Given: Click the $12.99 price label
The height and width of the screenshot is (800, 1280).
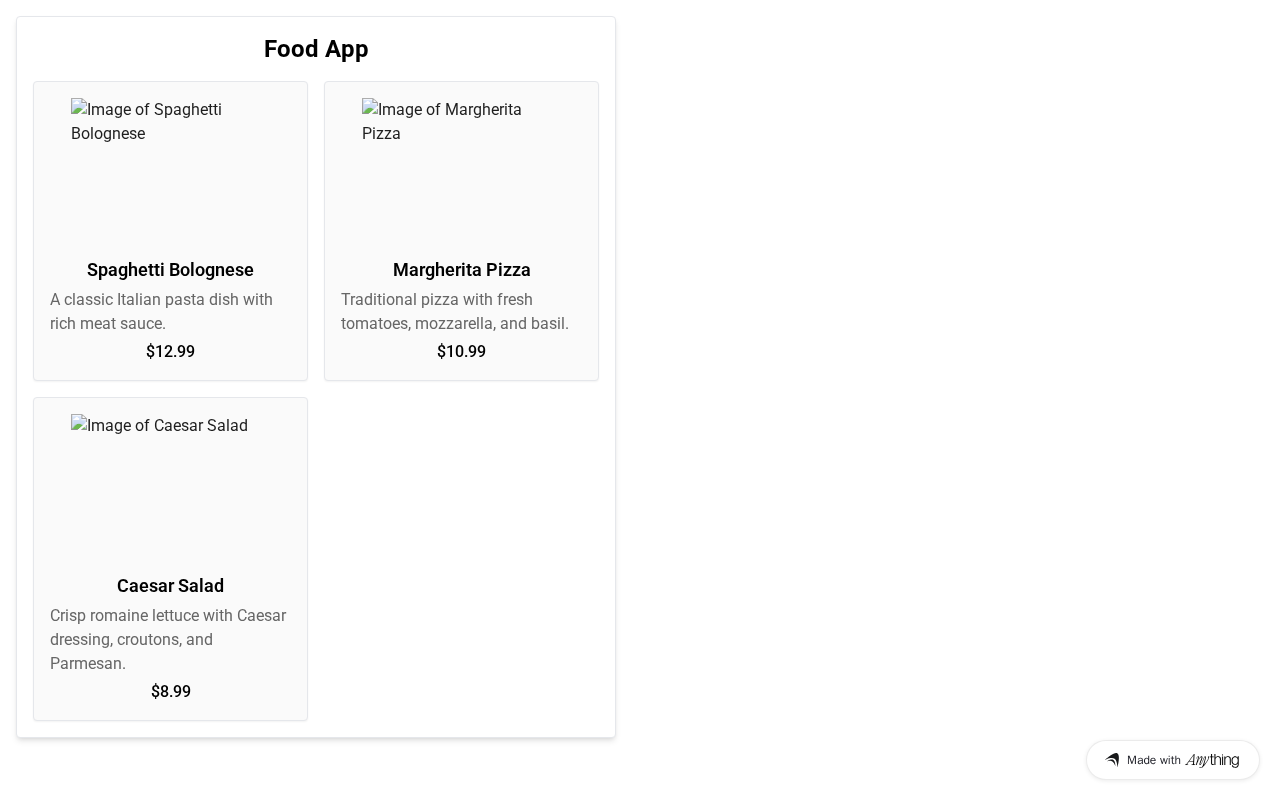Looking at the screenshot, I should click(170, 352).
